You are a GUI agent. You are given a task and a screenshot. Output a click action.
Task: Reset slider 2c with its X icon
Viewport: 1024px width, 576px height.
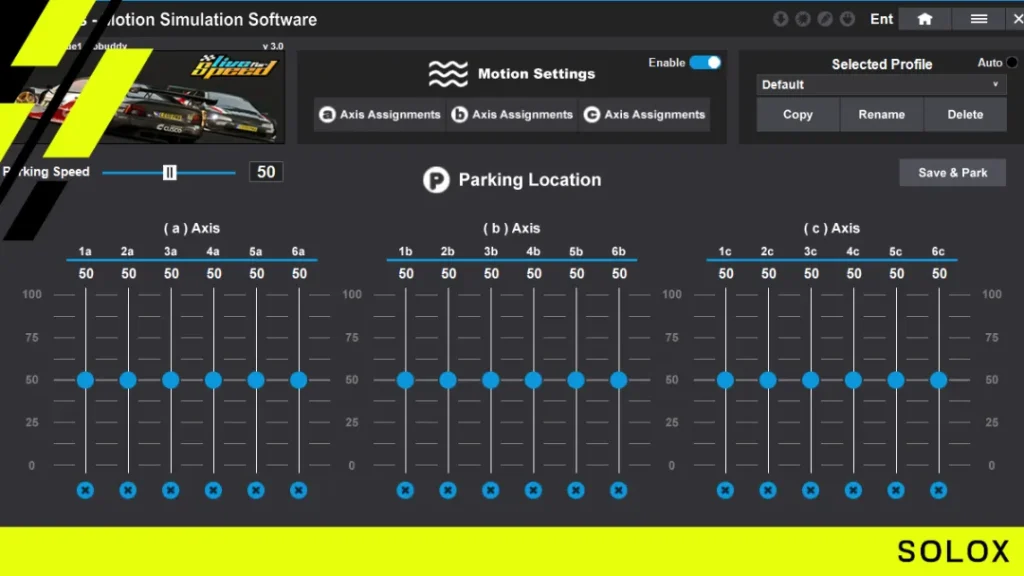[768, 490]
